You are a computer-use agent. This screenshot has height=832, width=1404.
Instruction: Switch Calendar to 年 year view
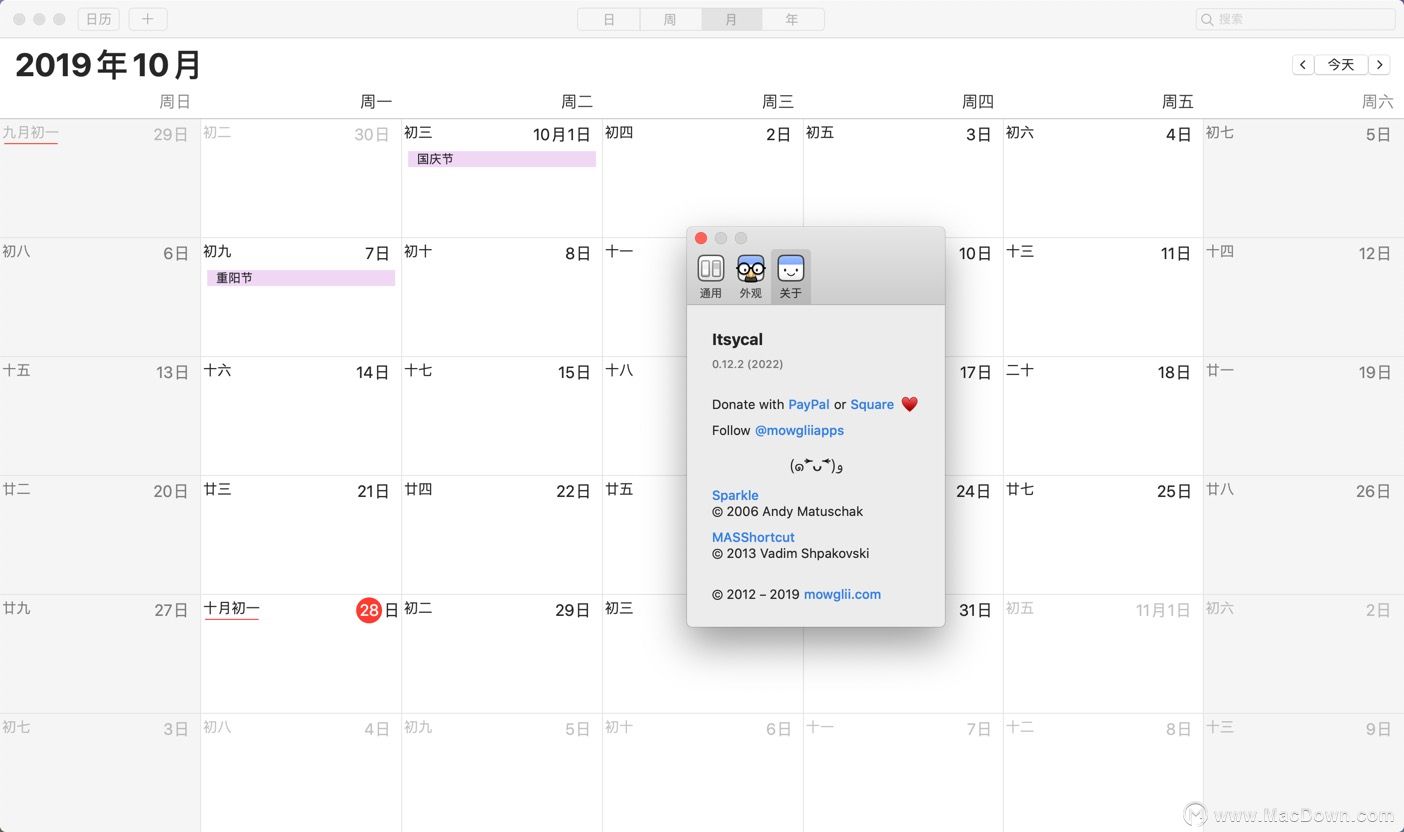[x=792, y=19]
